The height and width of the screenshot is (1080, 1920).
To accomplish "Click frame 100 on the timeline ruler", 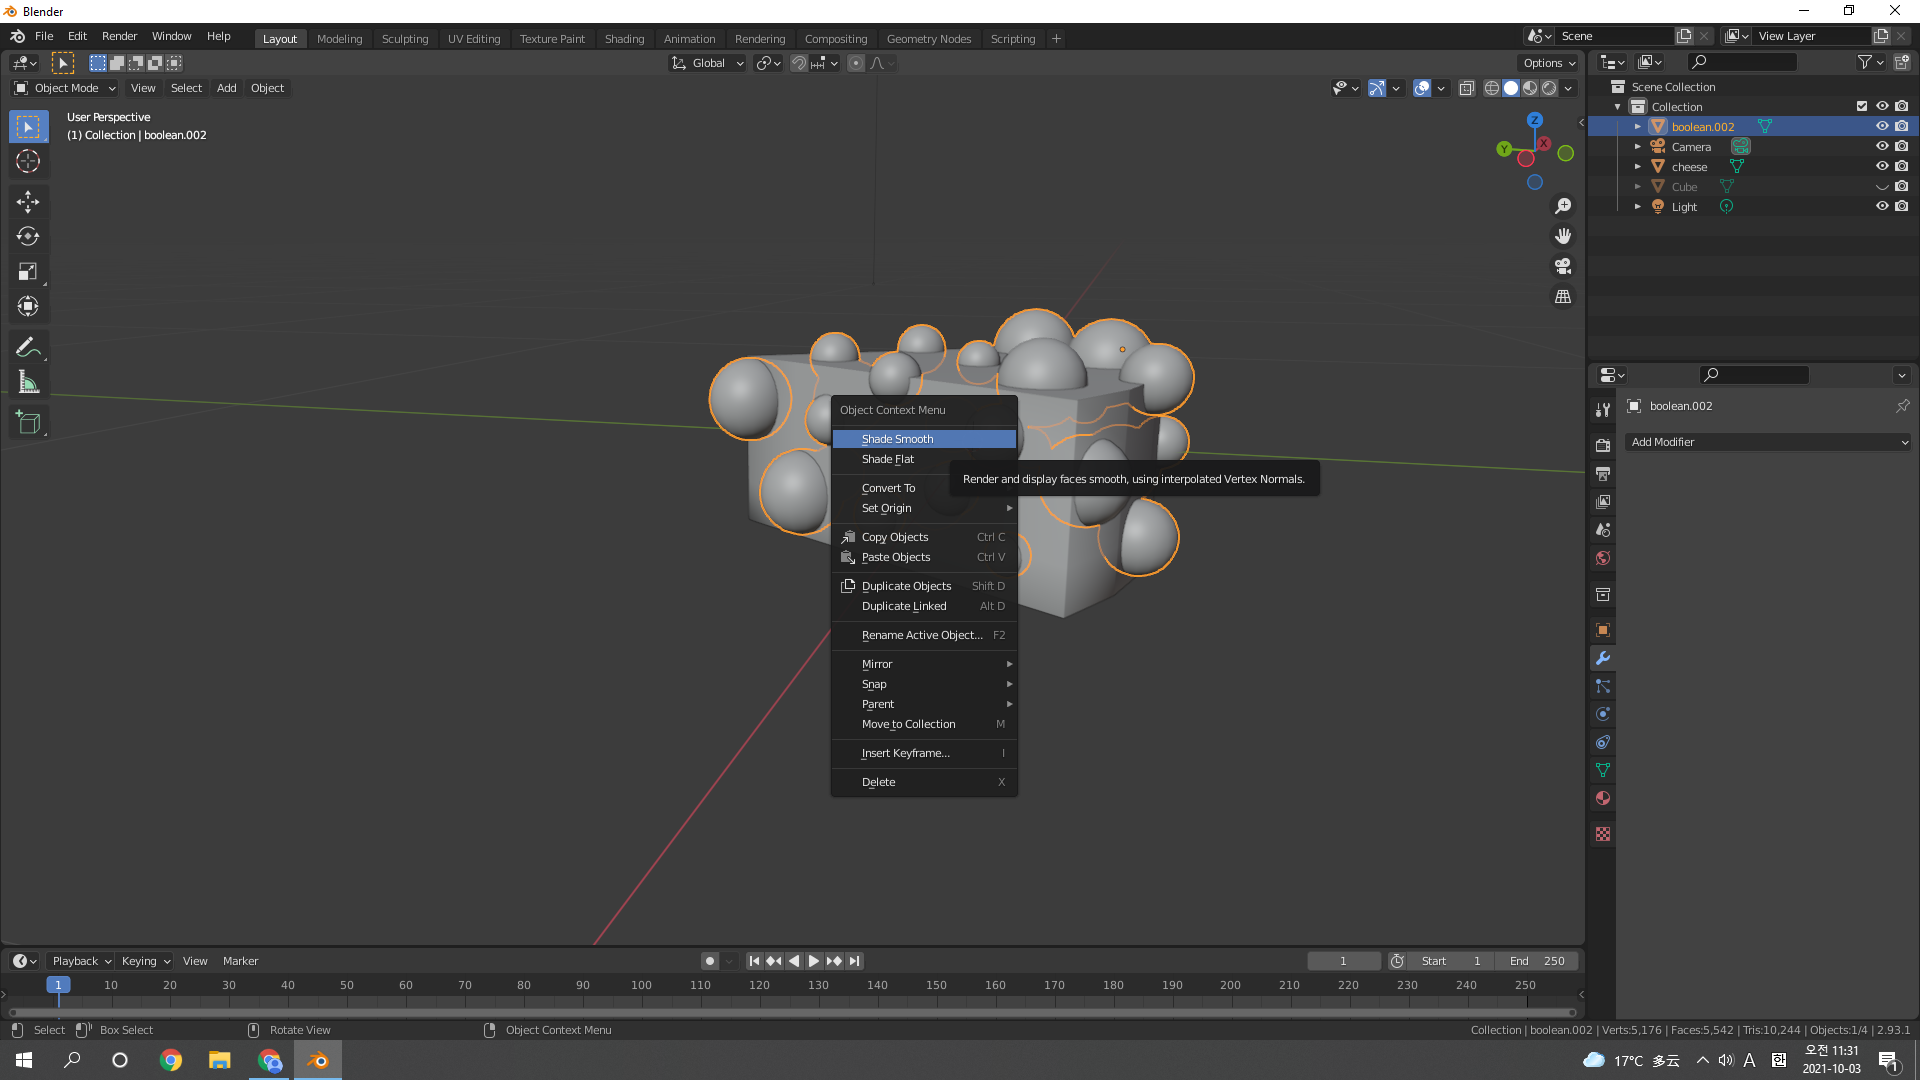I will (641, 985).
